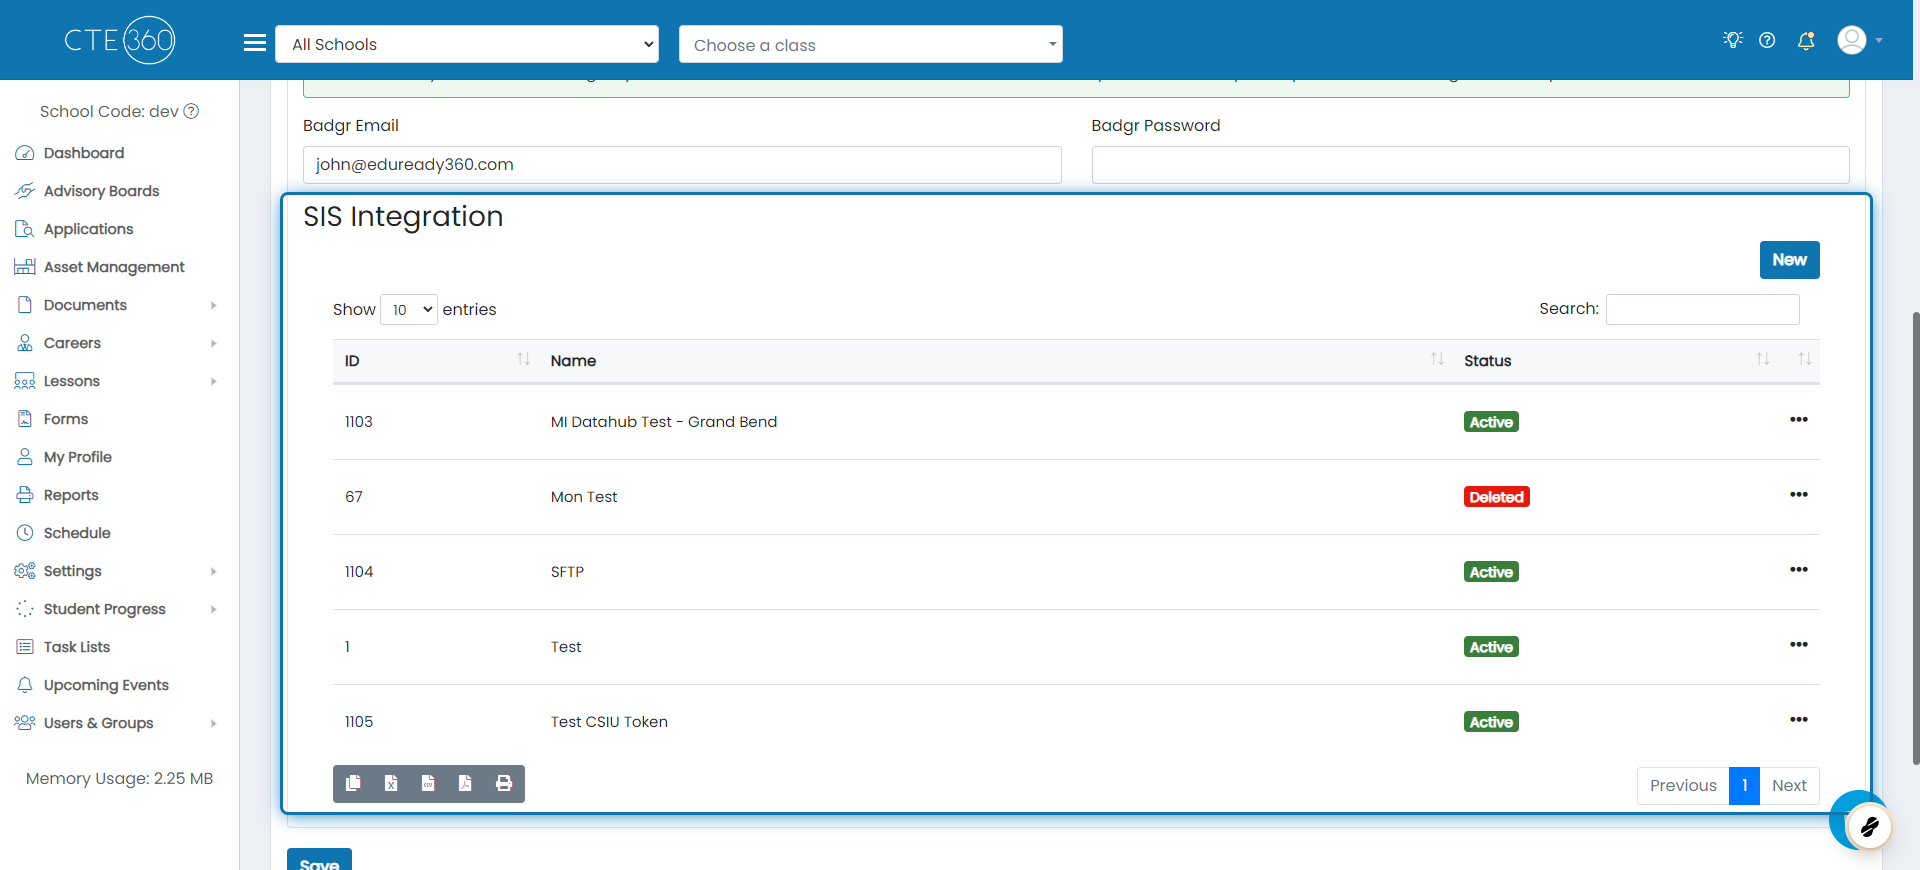1920x870 pixels.
Task: Click the ID cell "1104"
Action: [x=359, y=572]
